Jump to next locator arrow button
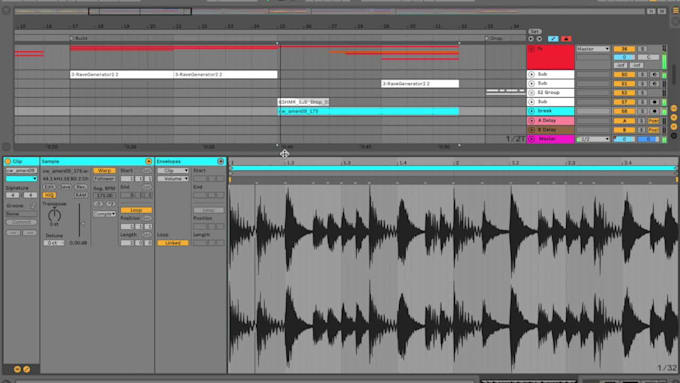The width and height of the screenshot is (680, 383). click(539, 39)
